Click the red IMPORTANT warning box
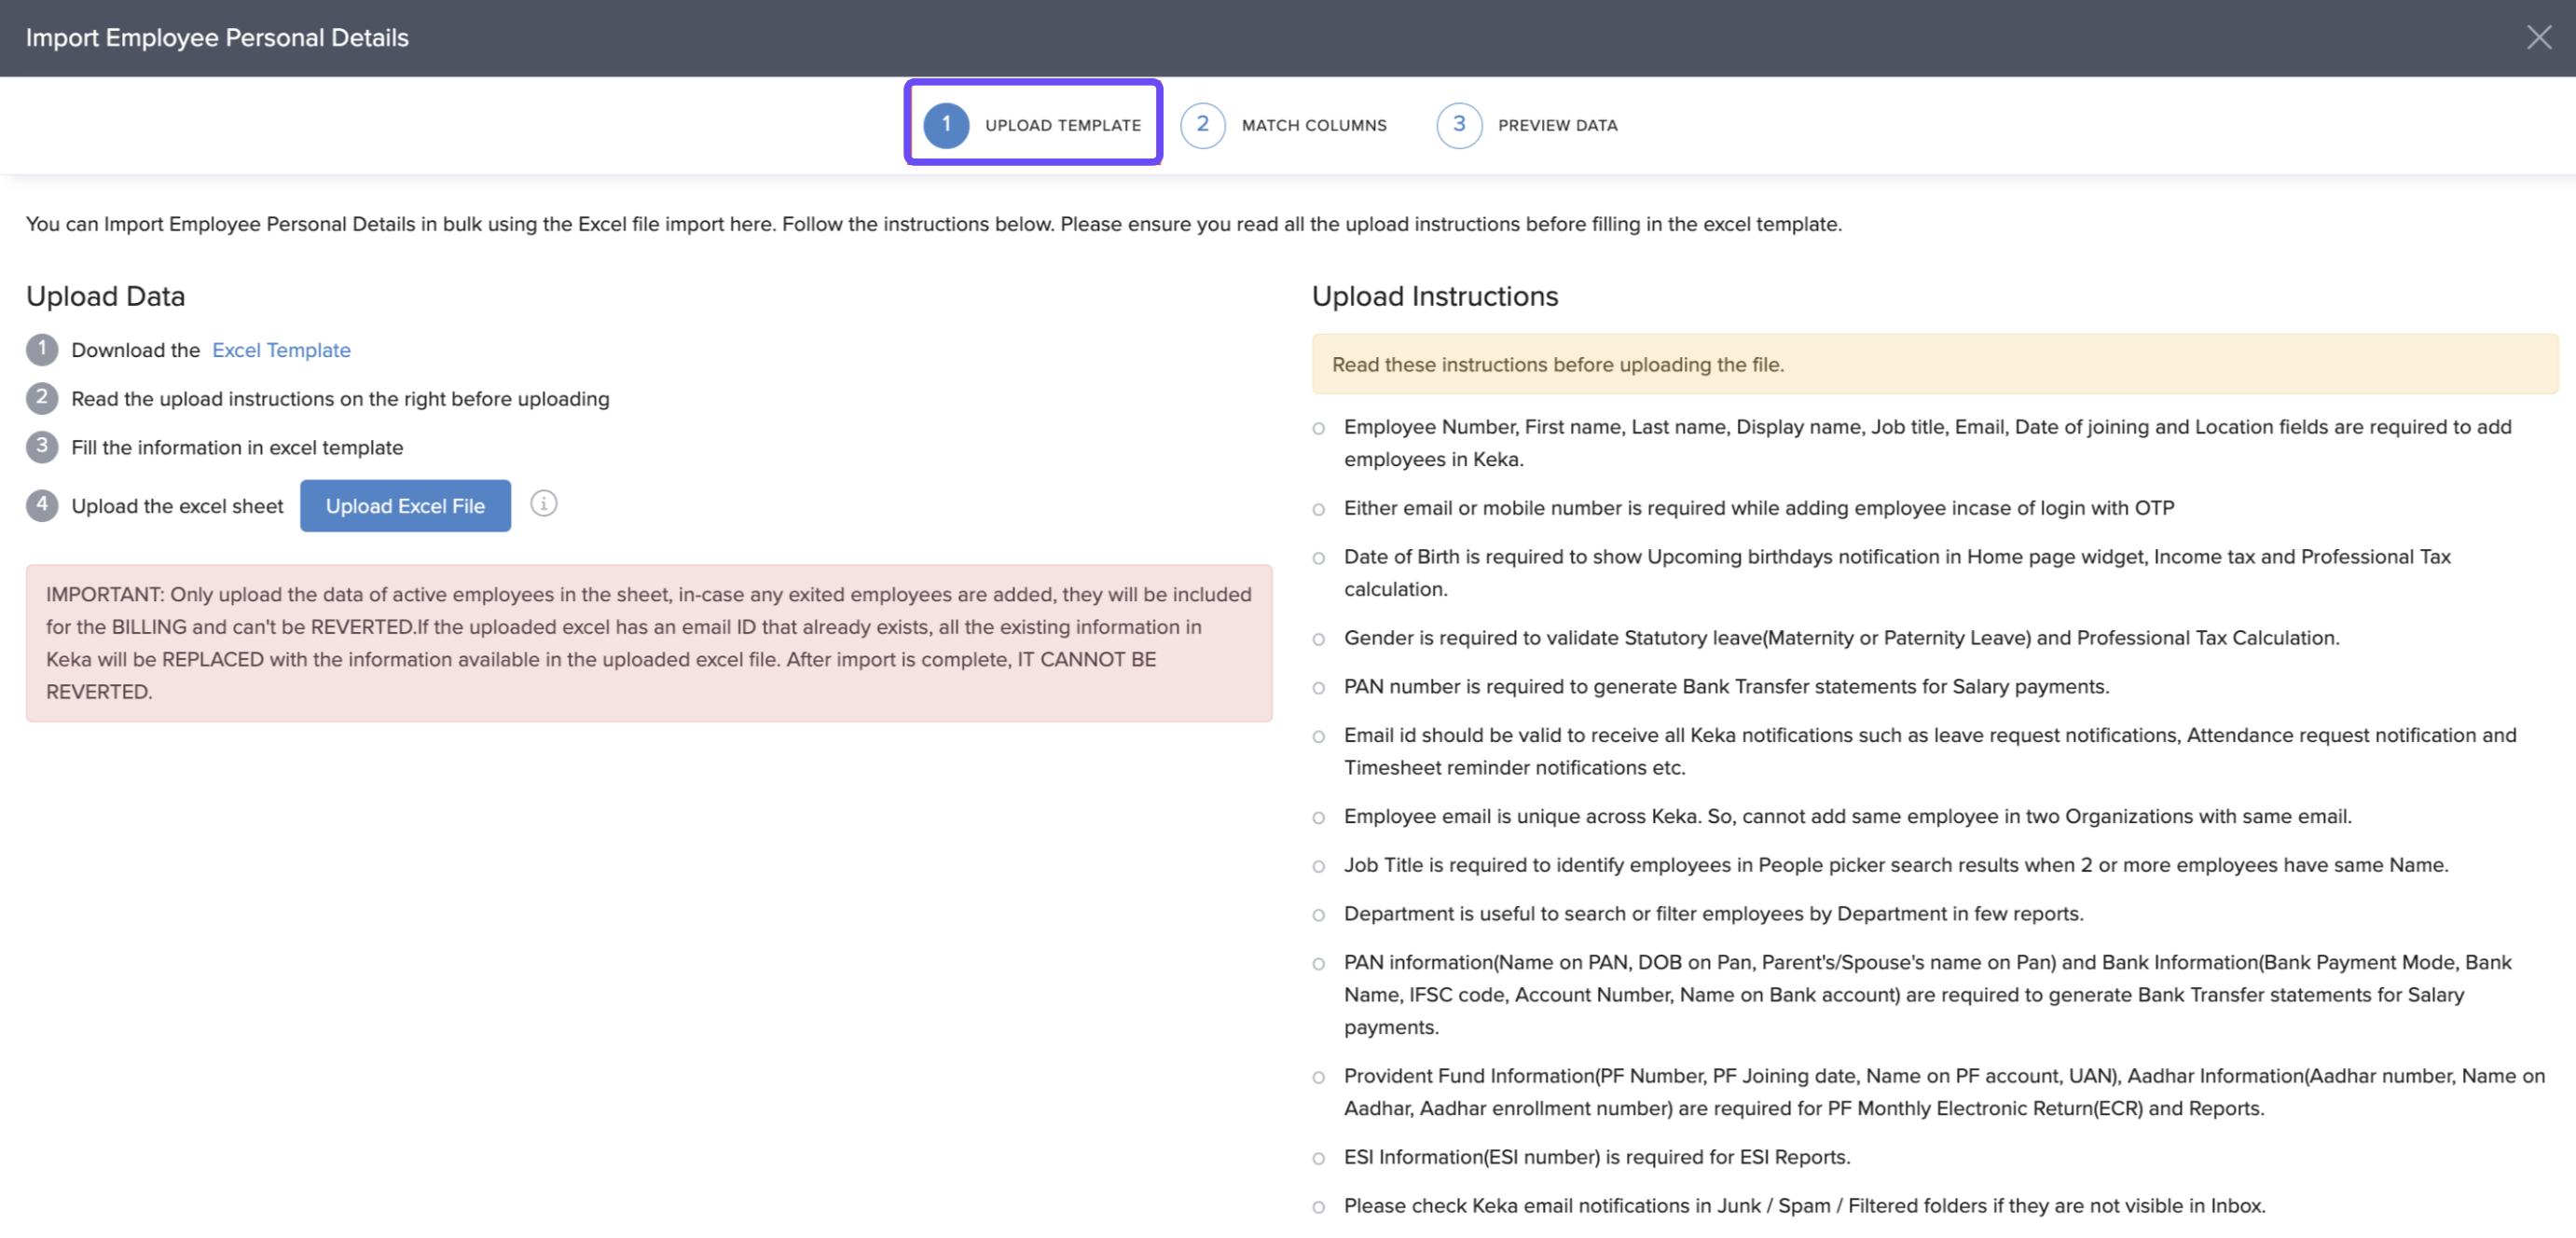Screen dimensions: 2576x1238 [x=648, y=643]
